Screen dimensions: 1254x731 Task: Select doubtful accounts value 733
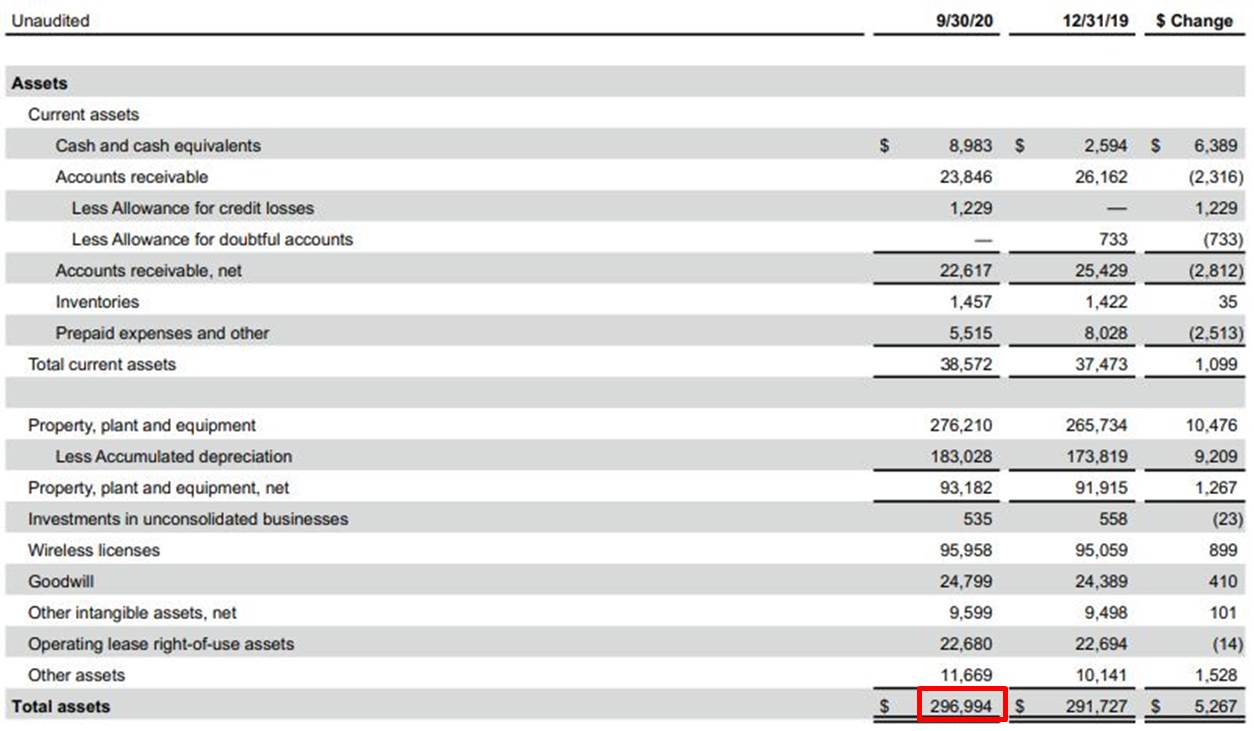[1112, 239]
